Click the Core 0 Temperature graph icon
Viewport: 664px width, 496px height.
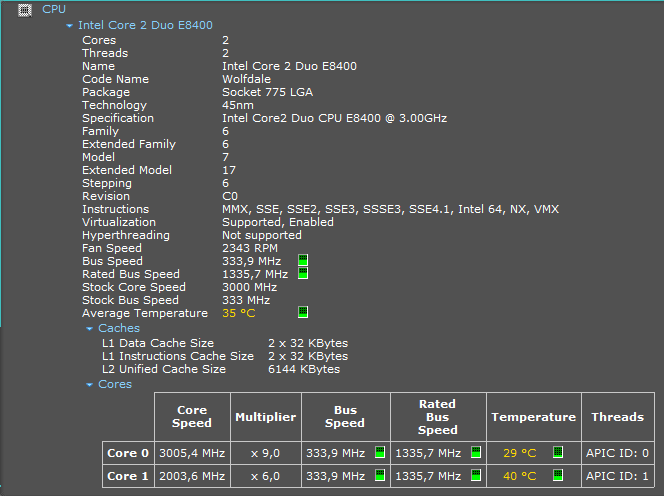558,452
